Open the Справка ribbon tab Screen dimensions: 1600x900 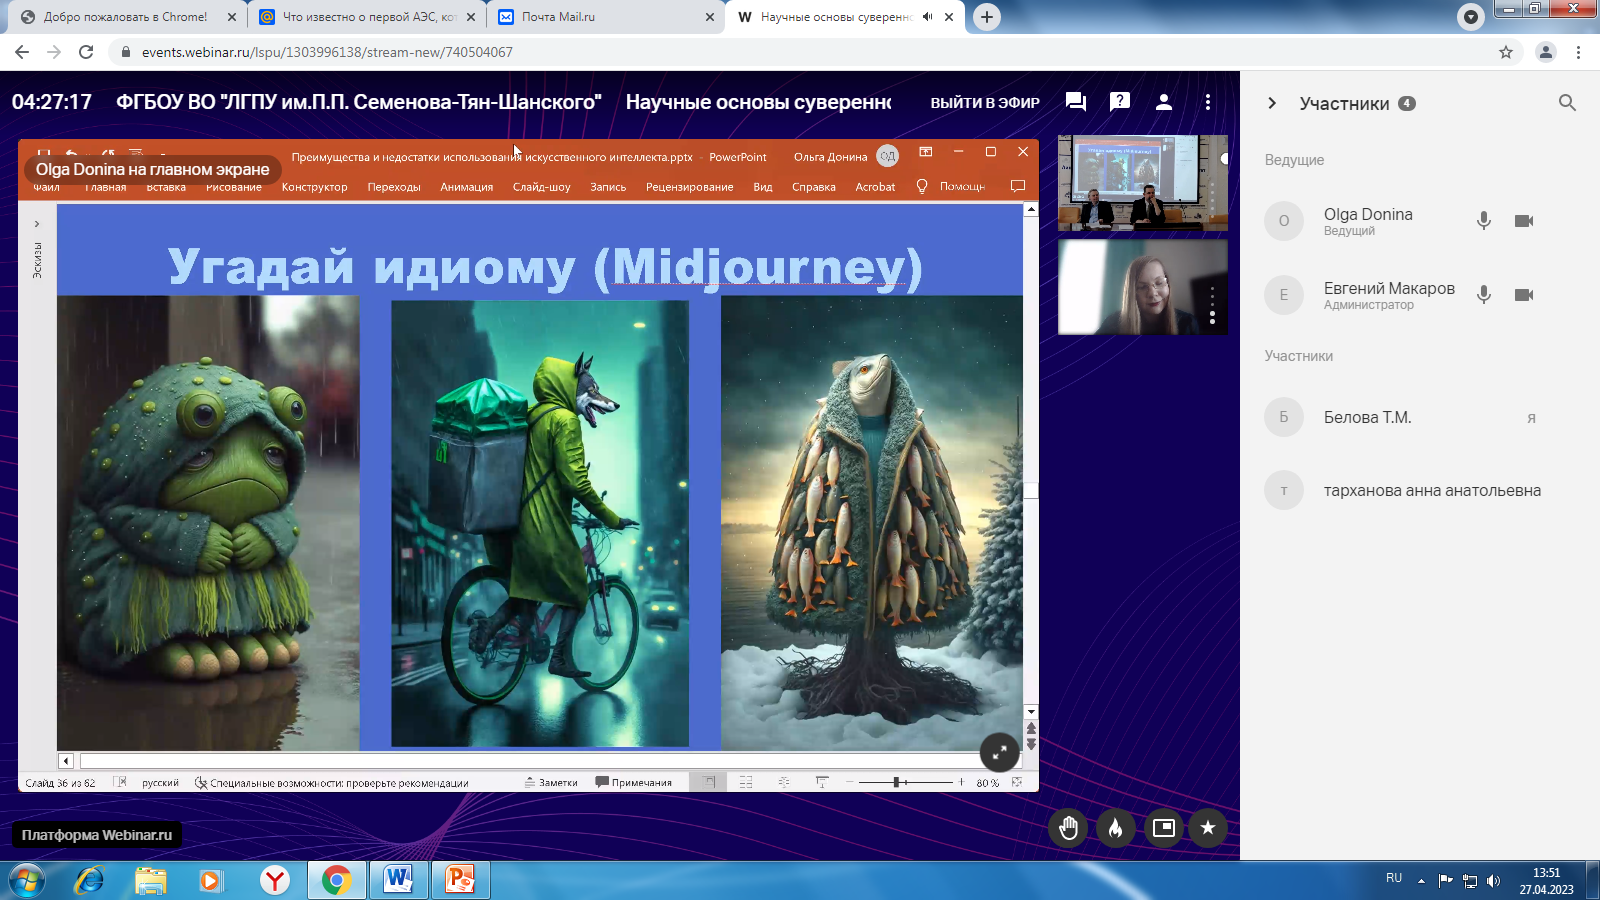(x=814, y=187)
